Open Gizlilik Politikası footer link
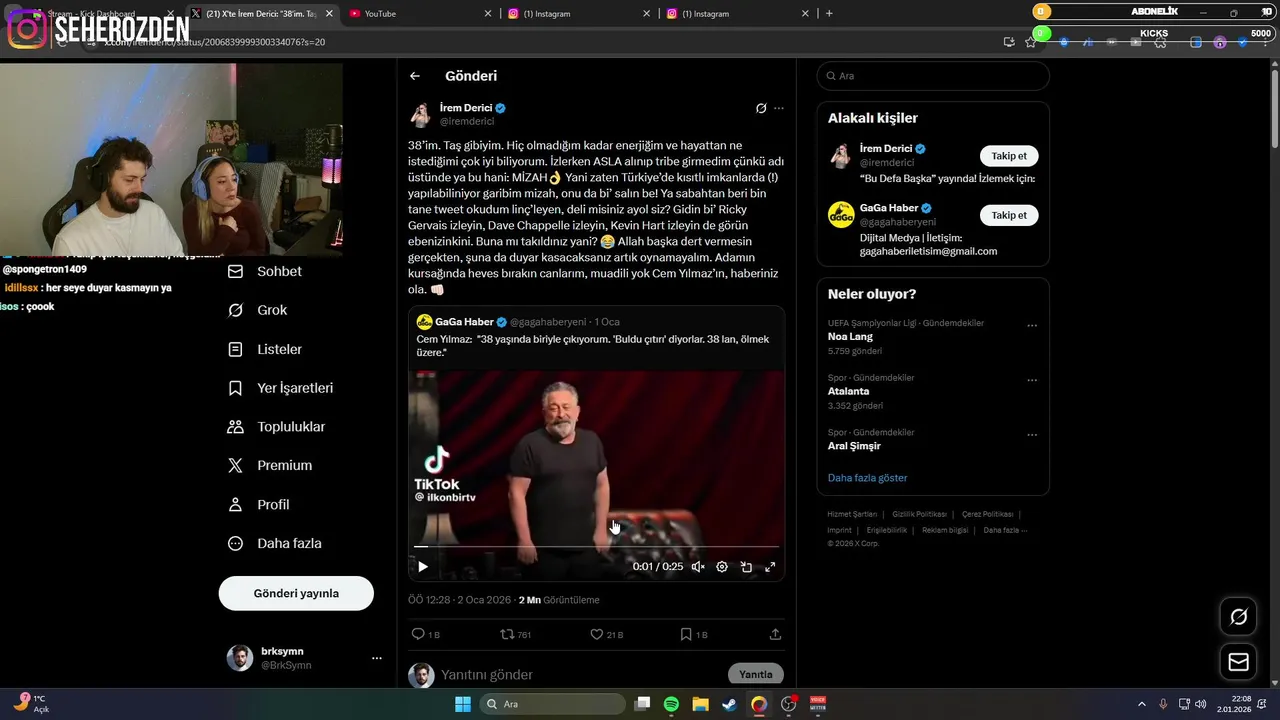 click(x=919, y=514)
